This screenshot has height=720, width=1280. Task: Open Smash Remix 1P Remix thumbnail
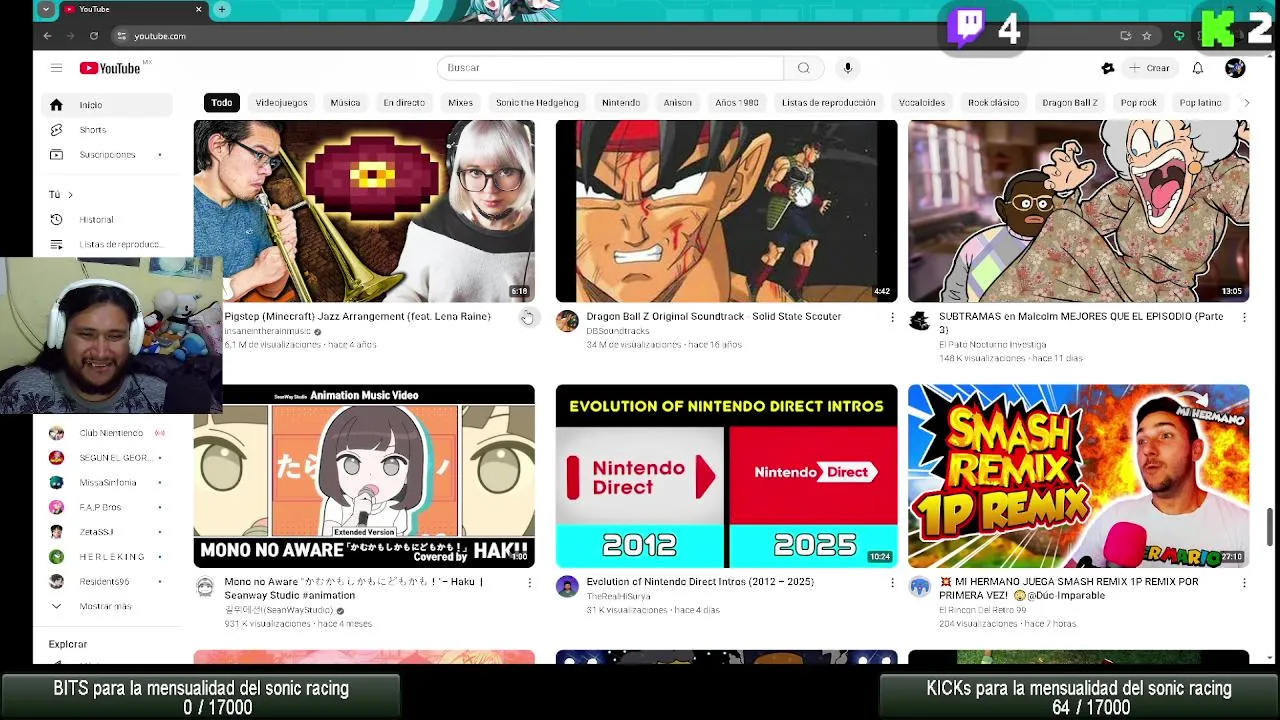tap(1078, 476)
